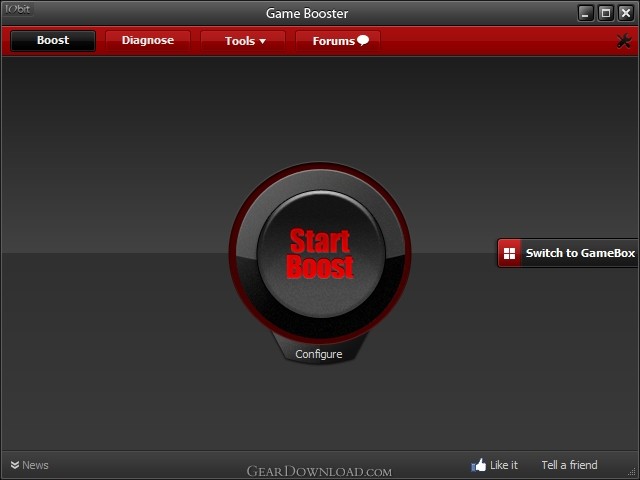Click the Tell a friend link
640x480 pixels.
[x=569, y=465]
